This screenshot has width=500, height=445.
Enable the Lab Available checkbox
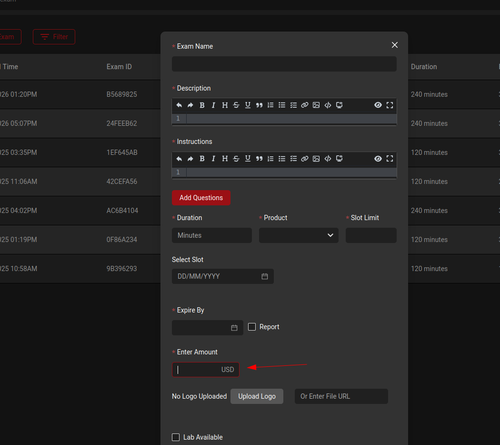click(x=176, y=437)
